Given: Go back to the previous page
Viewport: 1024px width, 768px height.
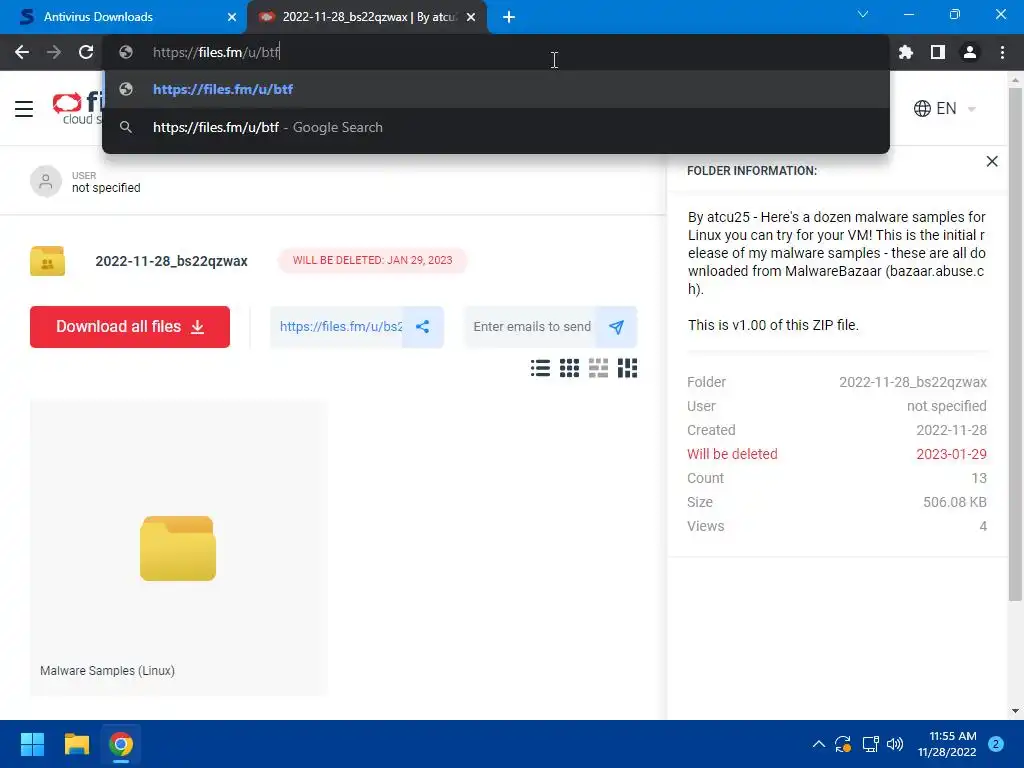Looking at the screenshot, I should click(x=22, y=52).
